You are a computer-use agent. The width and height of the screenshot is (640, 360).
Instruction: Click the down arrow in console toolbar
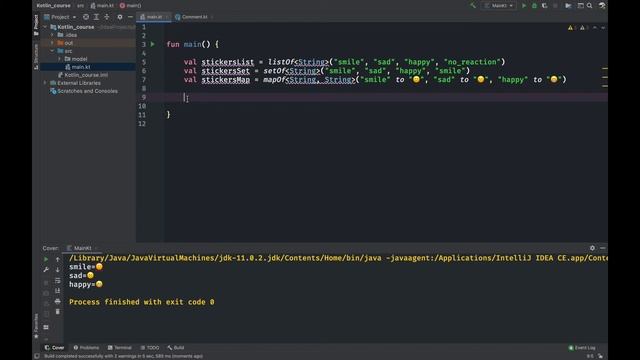[x=58, y=270]
